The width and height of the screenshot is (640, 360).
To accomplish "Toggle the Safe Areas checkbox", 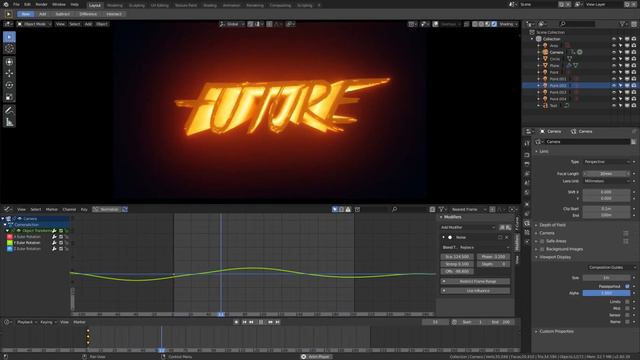I will [542, 241].
